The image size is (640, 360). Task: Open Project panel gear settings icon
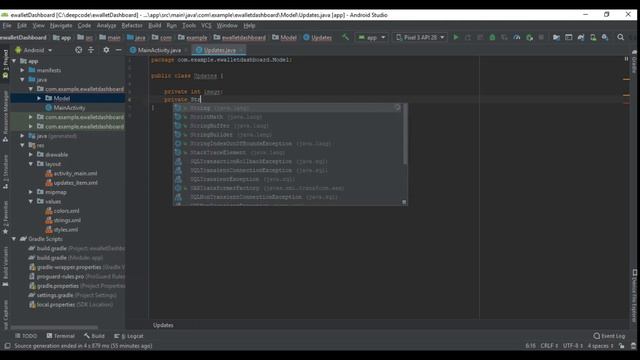point(106,50)
